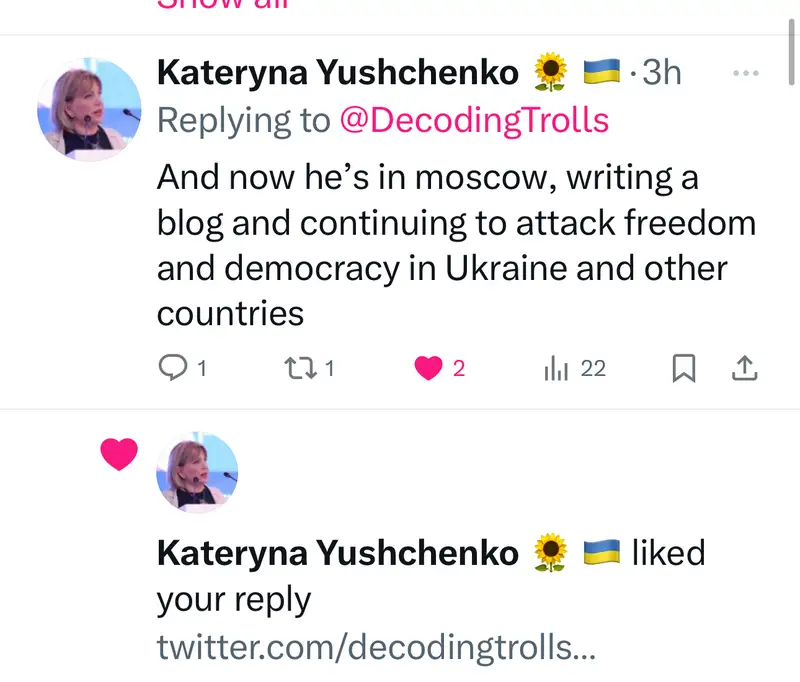Click the pink heart notification icon
This screenshot has height=682, width=800.
[119, 455]
